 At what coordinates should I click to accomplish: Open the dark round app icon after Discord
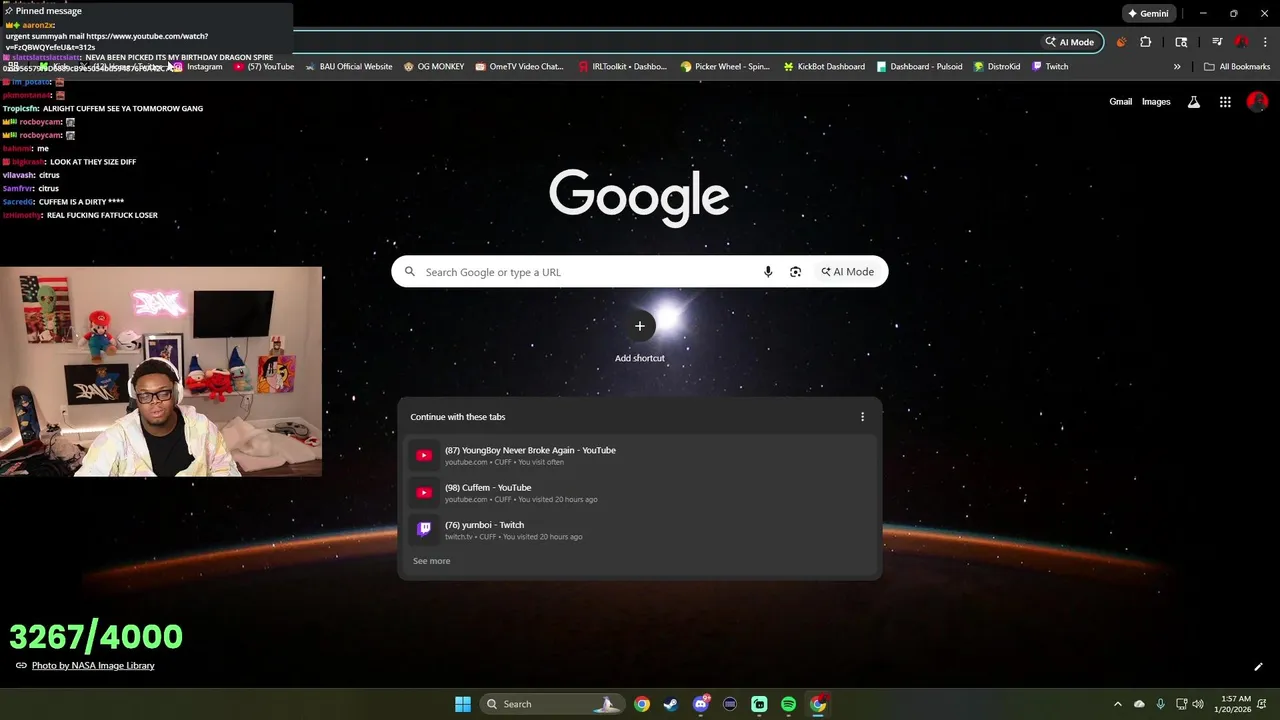[x=730, y=704]
